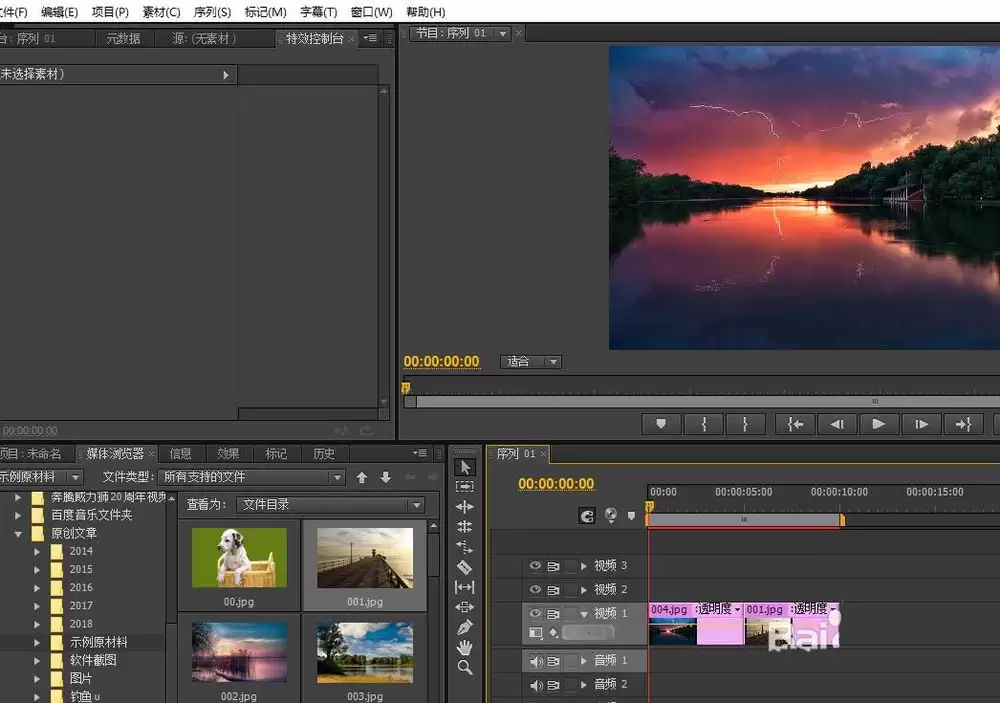The height and width of the screenshot is (703, 1000).
Task: Select the Pen tool in the tools panel
Action: pos(464,627)
